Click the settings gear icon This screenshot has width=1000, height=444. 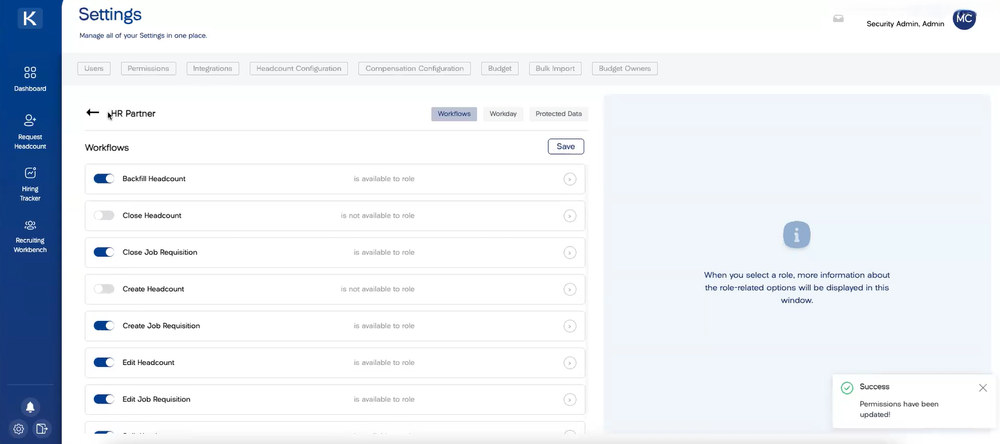(18, 429)
